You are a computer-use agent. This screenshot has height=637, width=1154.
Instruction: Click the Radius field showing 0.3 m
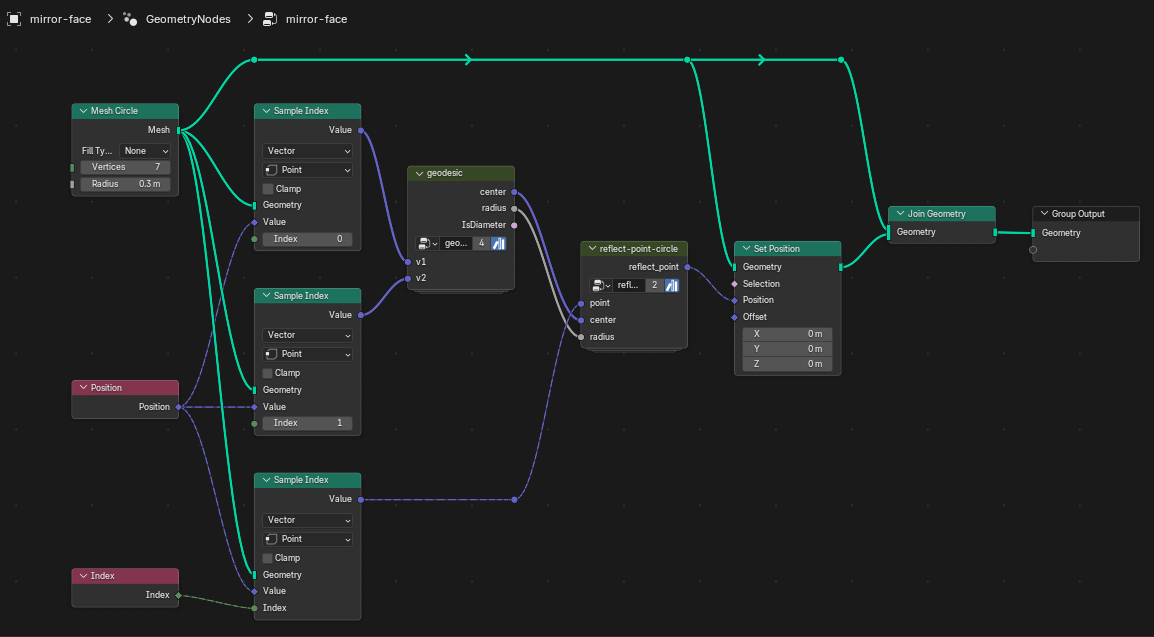pyautogui.click(x=125, y=184)
